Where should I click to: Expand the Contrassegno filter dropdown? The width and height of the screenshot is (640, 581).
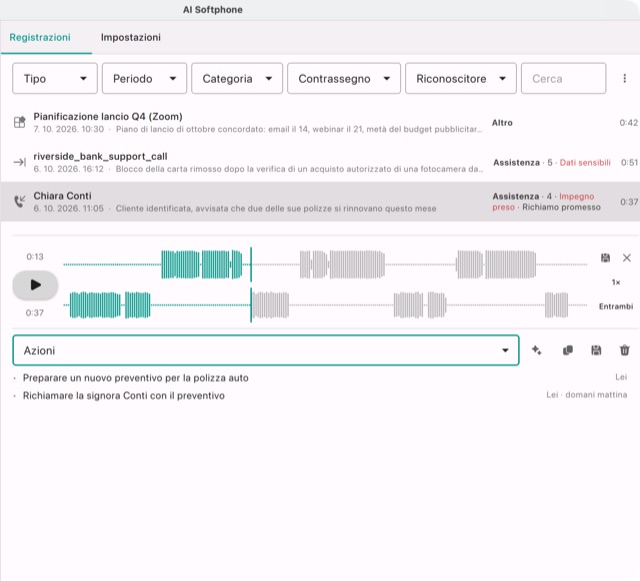pyautogui.click(x=344, y=78)
